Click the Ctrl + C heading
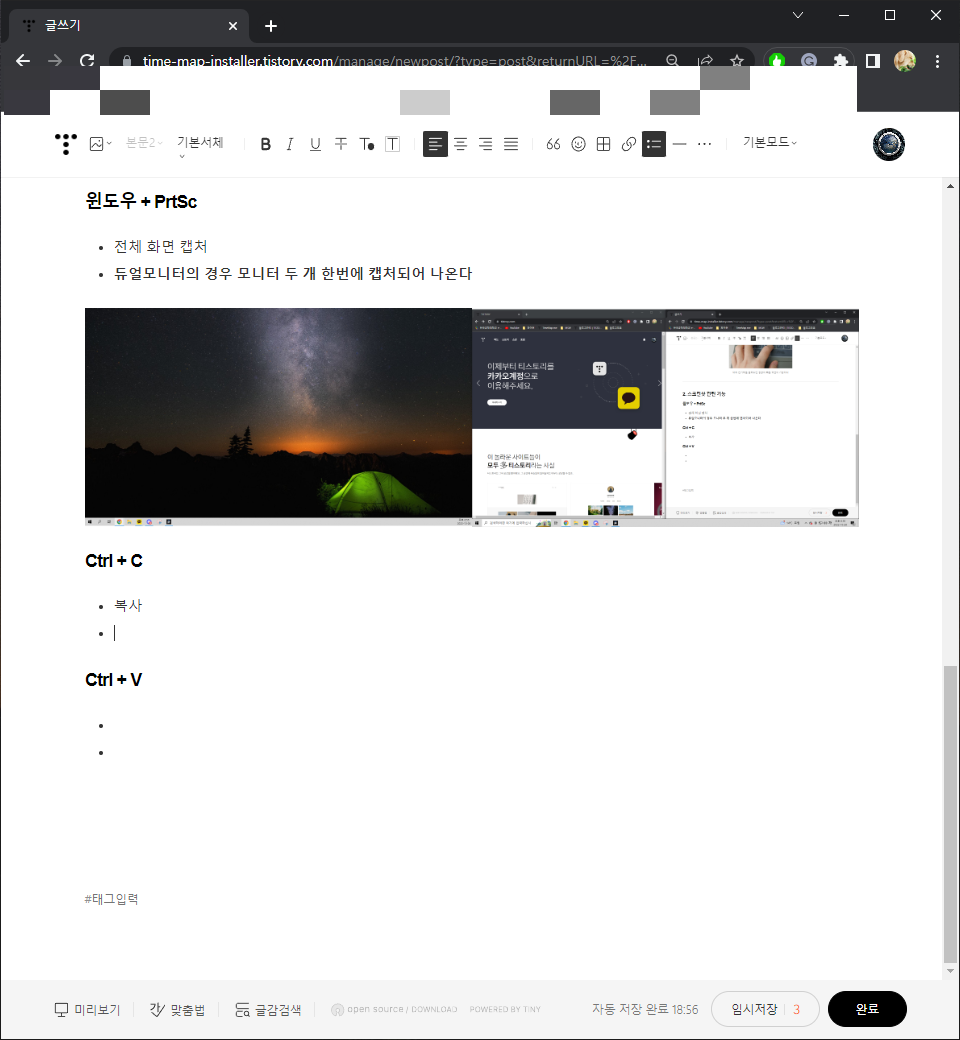The height and width of the screenshot is (1040, 960). coord(114,561)
